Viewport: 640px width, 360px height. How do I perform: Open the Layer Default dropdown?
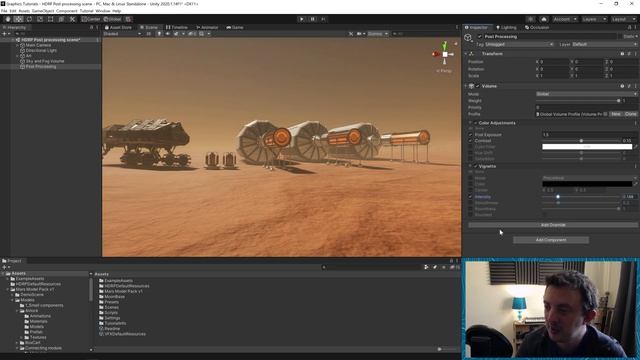604,44
